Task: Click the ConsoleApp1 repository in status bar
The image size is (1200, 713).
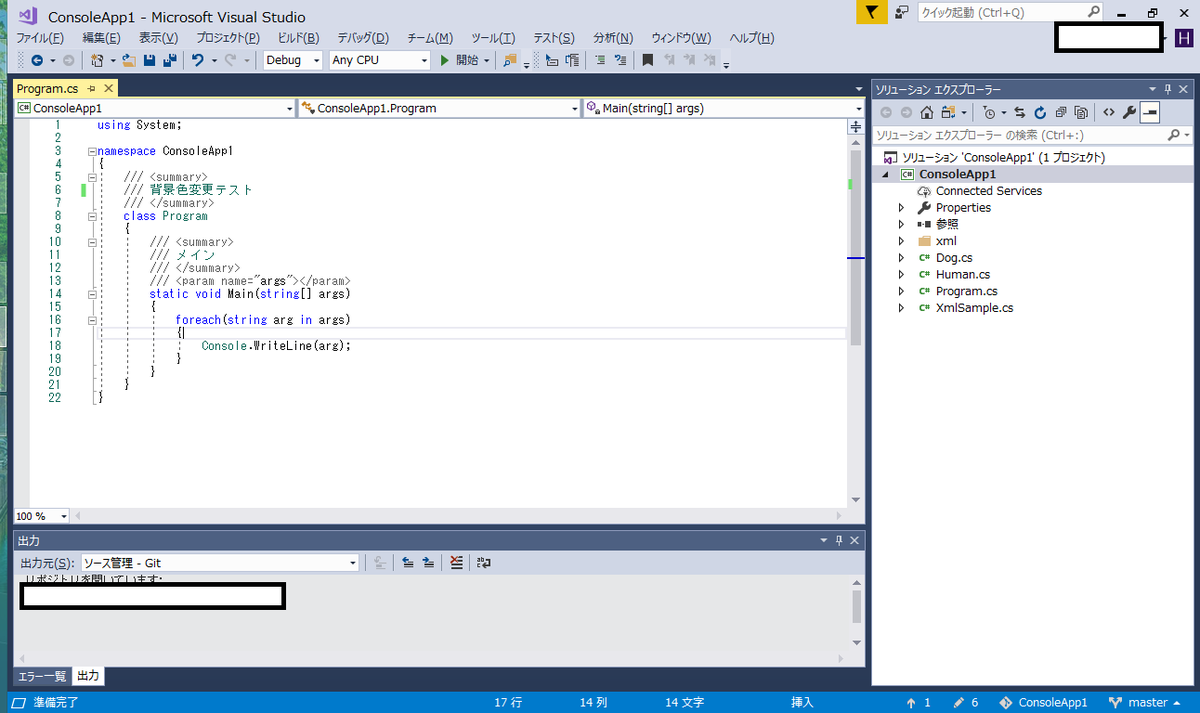Action: (1044, 703)
